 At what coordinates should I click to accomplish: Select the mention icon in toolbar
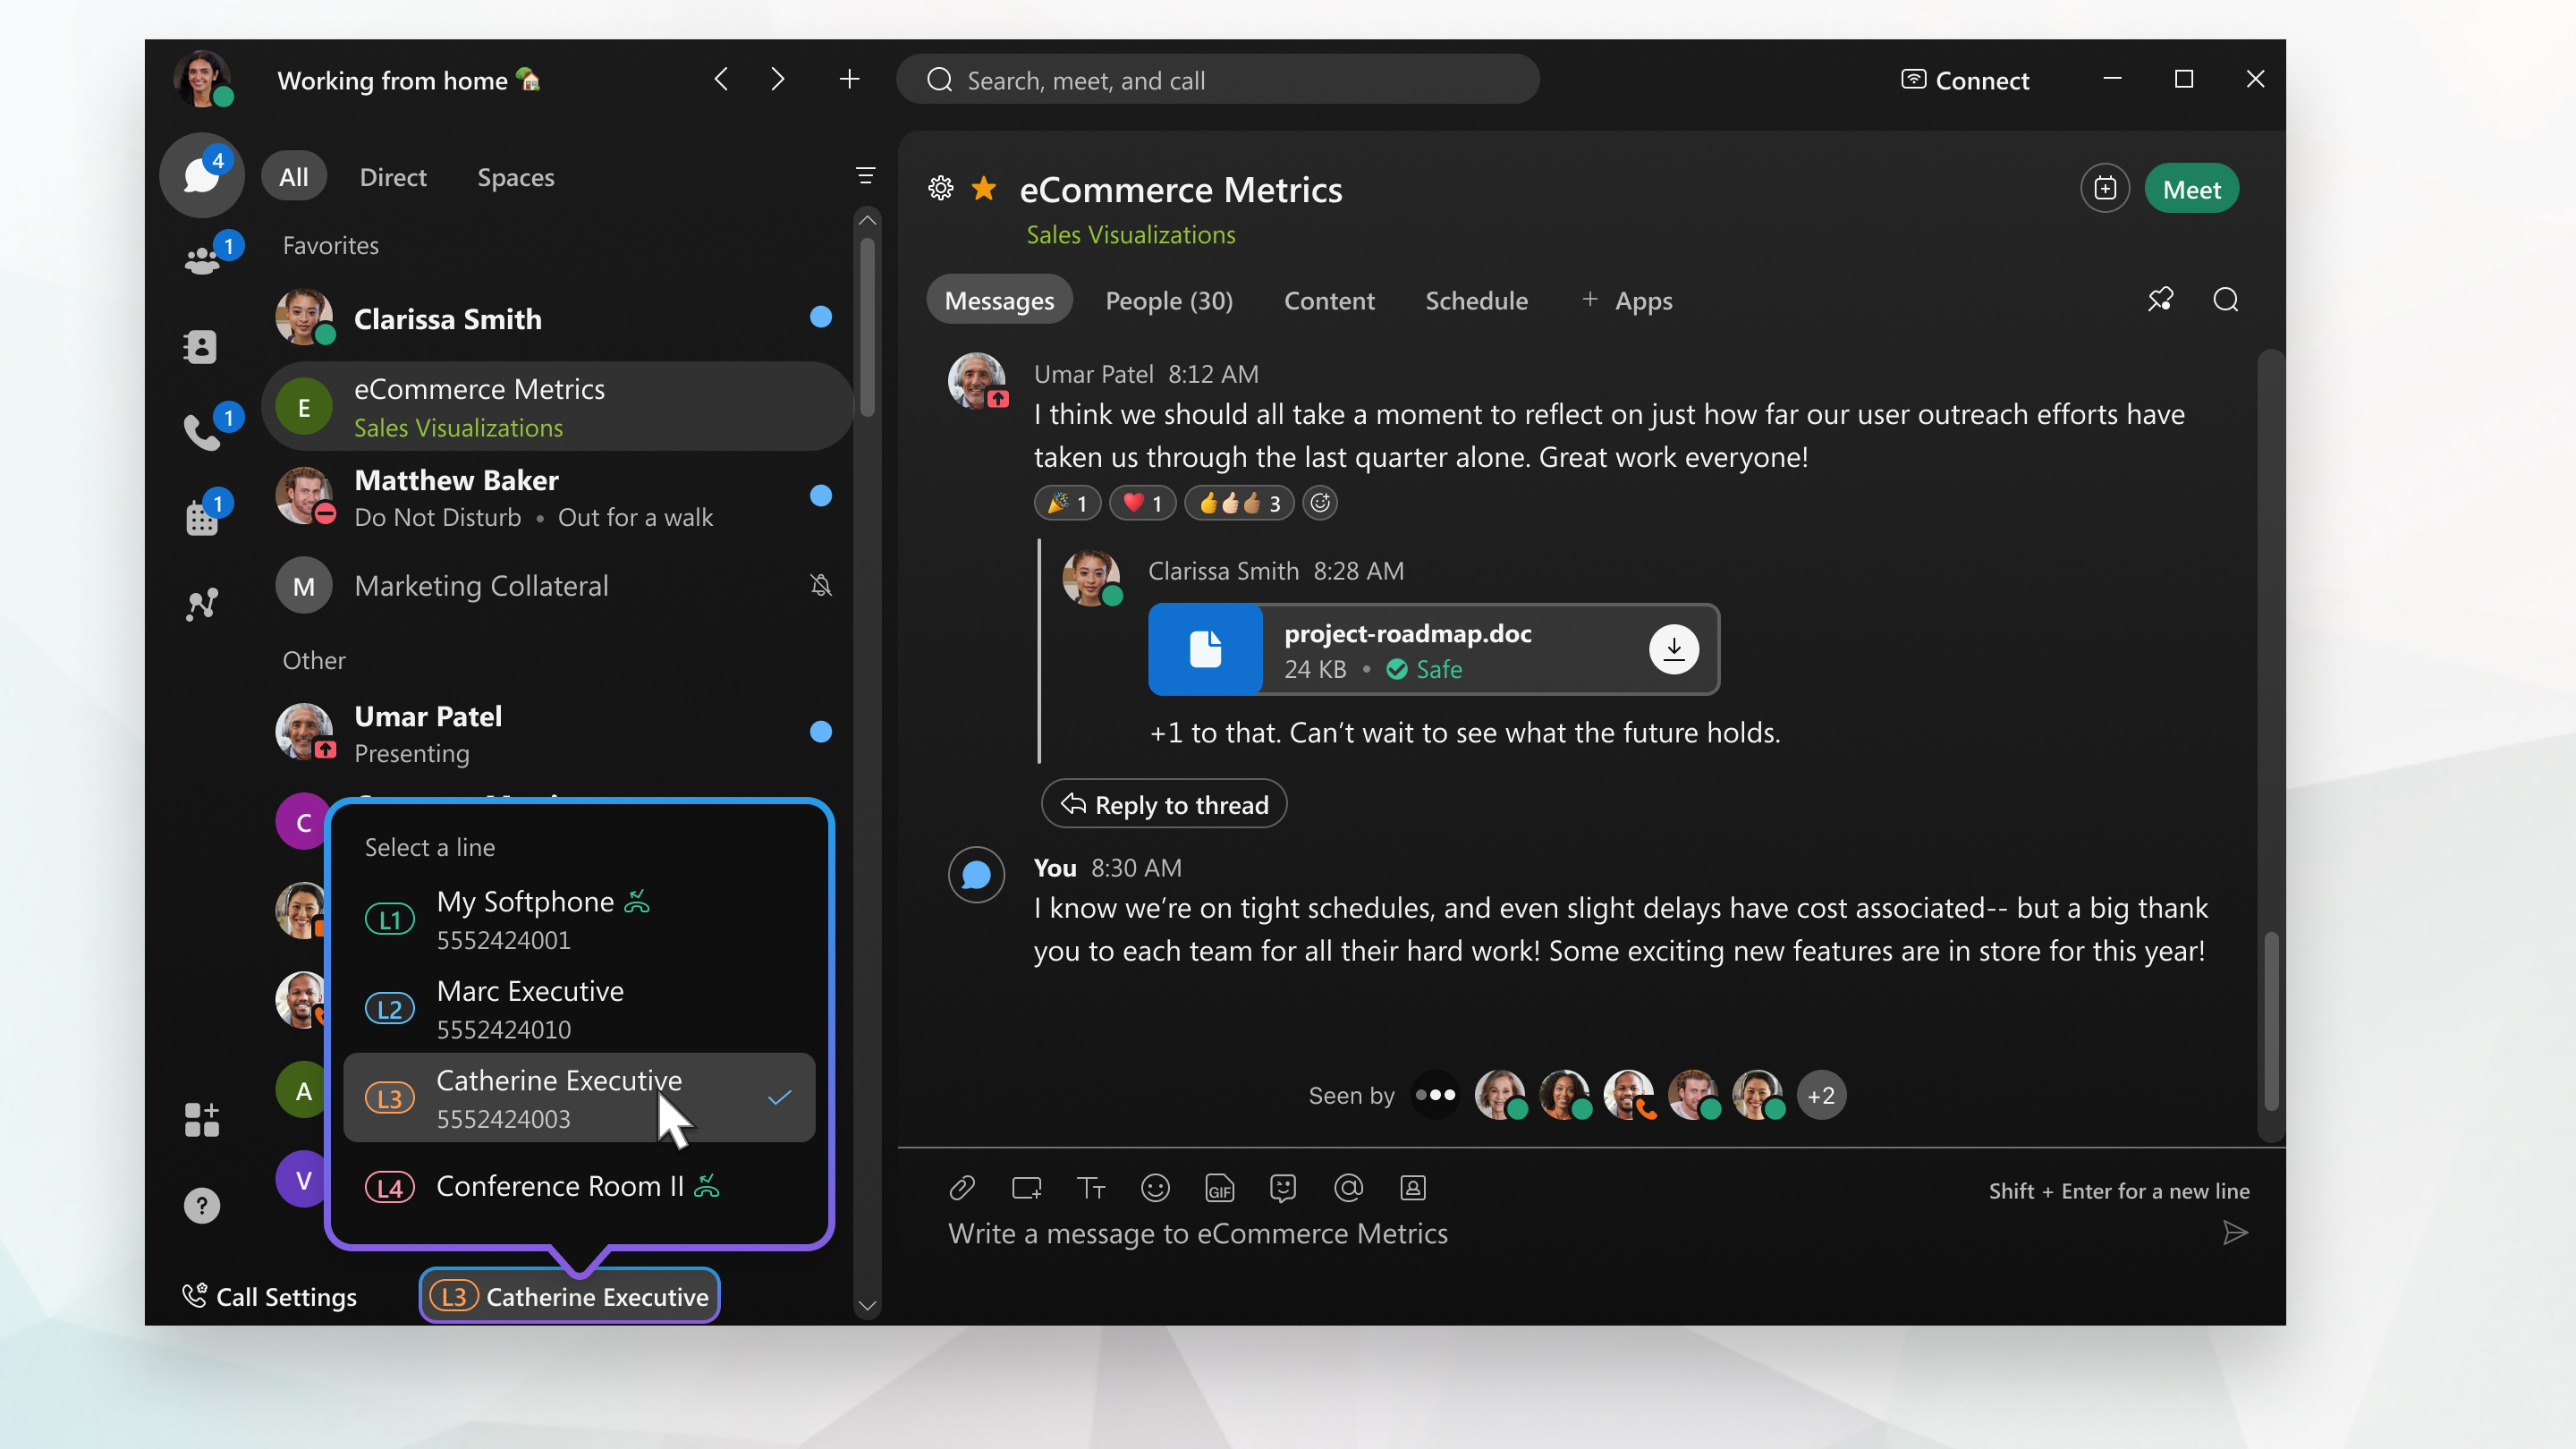pos(1348,1189)
